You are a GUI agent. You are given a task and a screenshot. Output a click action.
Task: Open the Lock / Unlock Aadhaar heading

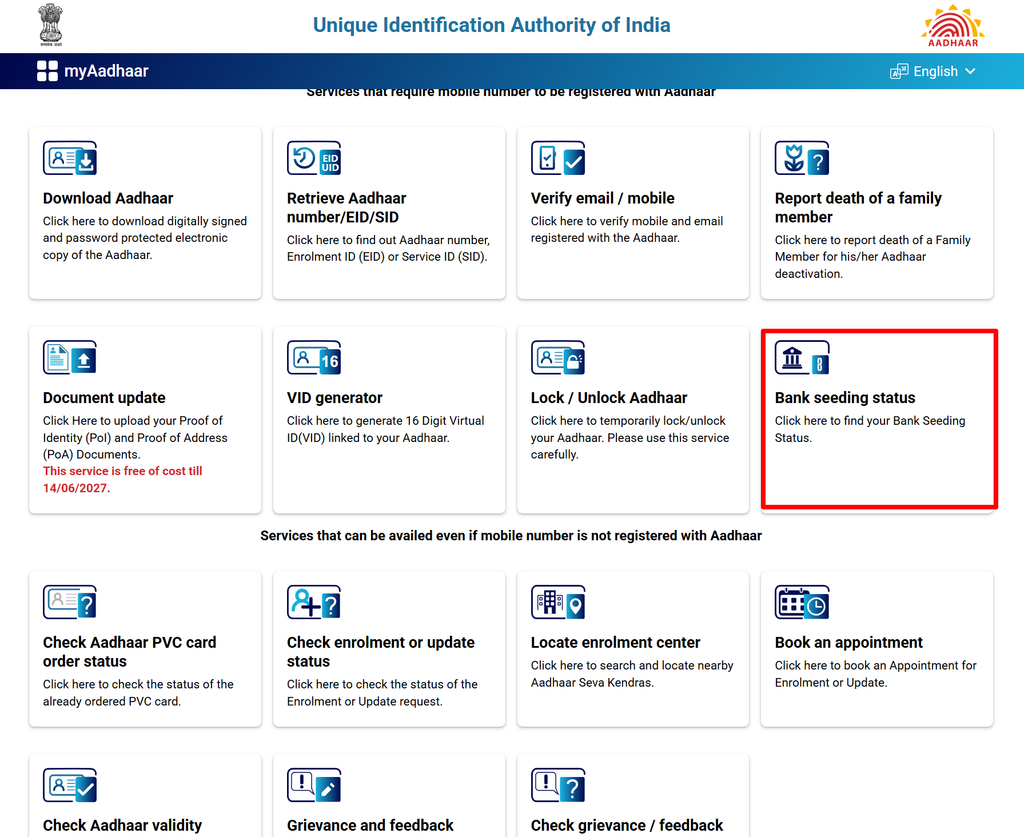click(609, 398)
